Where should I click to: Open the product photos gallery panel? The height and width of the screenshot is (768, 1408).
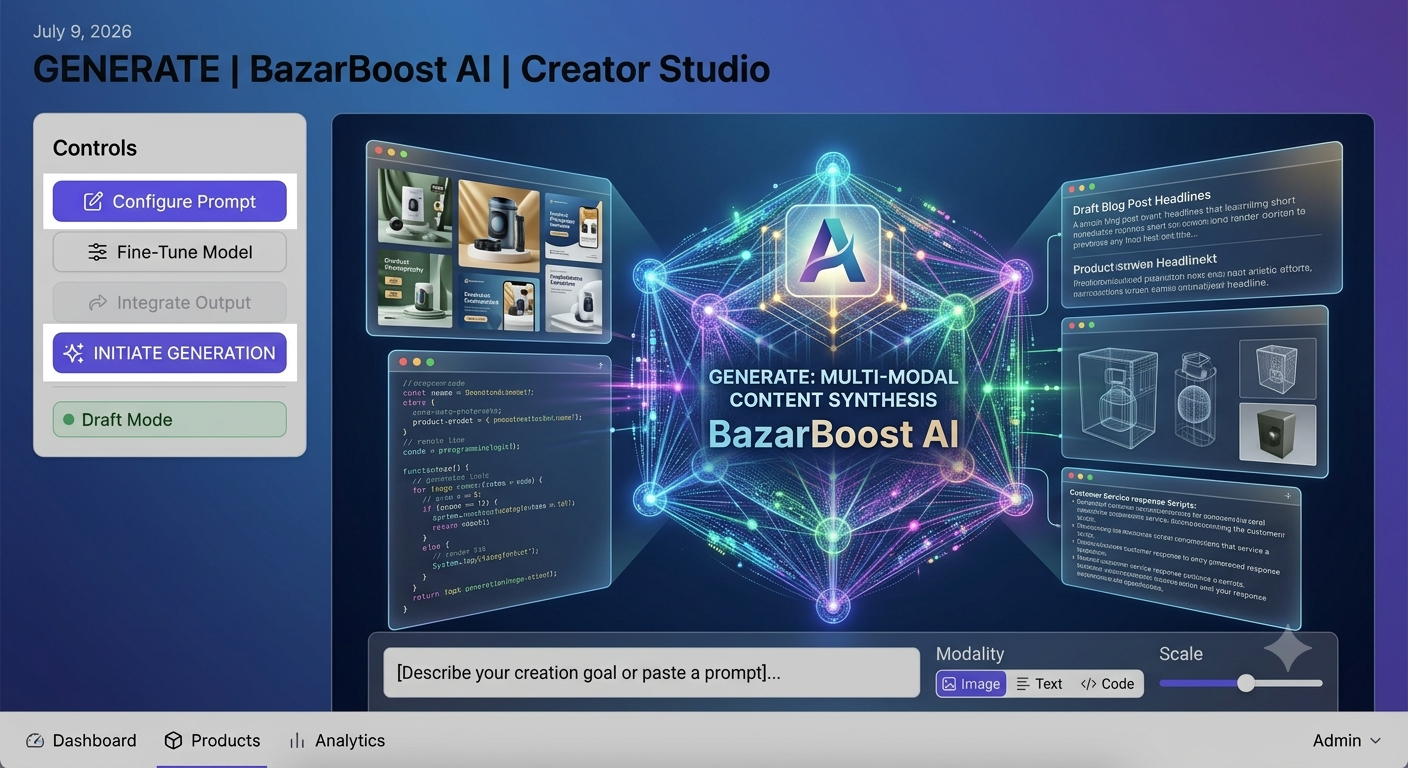(488, 240)
